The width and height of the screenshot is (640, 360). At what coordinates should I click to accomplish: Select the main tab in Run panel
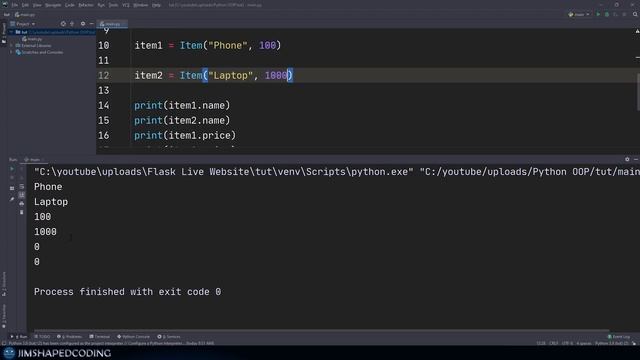33,160
